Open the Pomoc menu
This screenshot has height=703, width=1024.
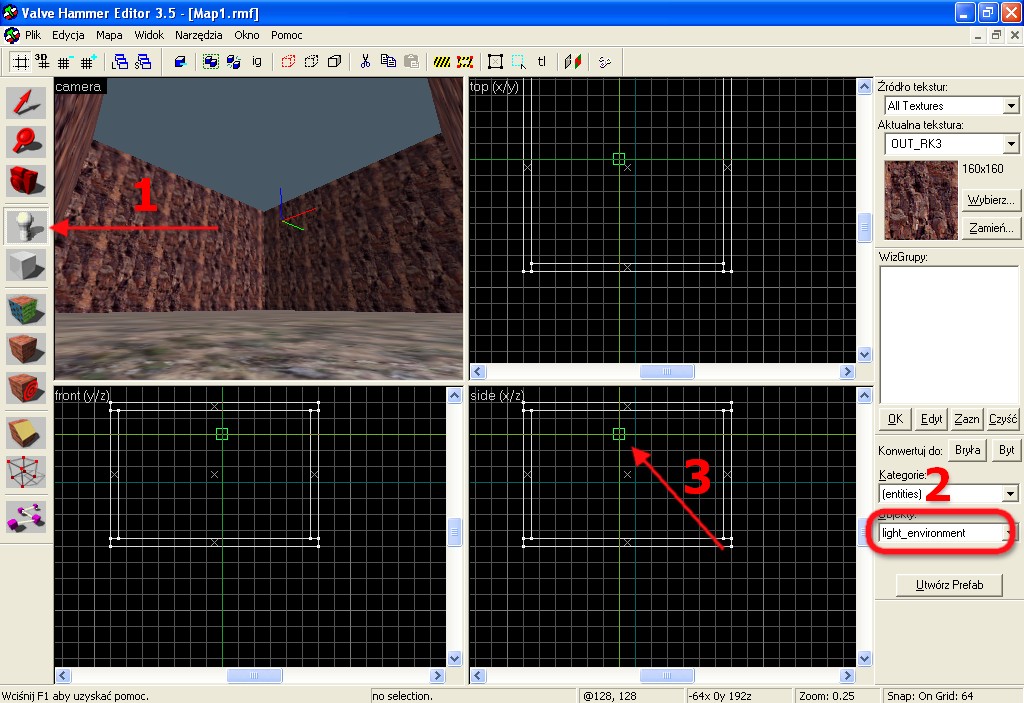[287, 35]
